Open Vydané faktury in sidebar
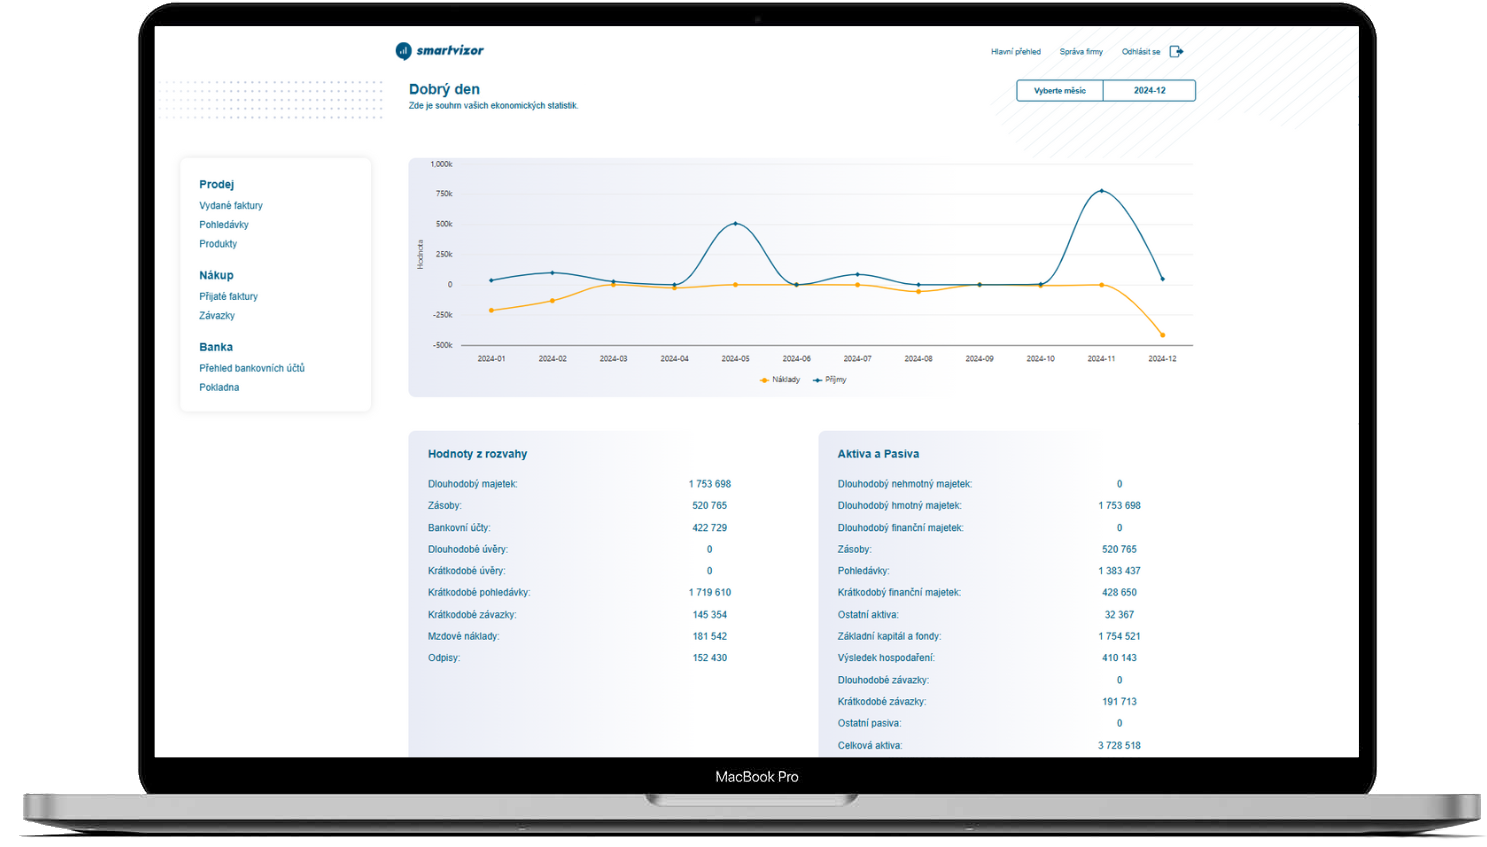Image resolution: width=1487 pixels, height=847 pixels. [231, 206]
